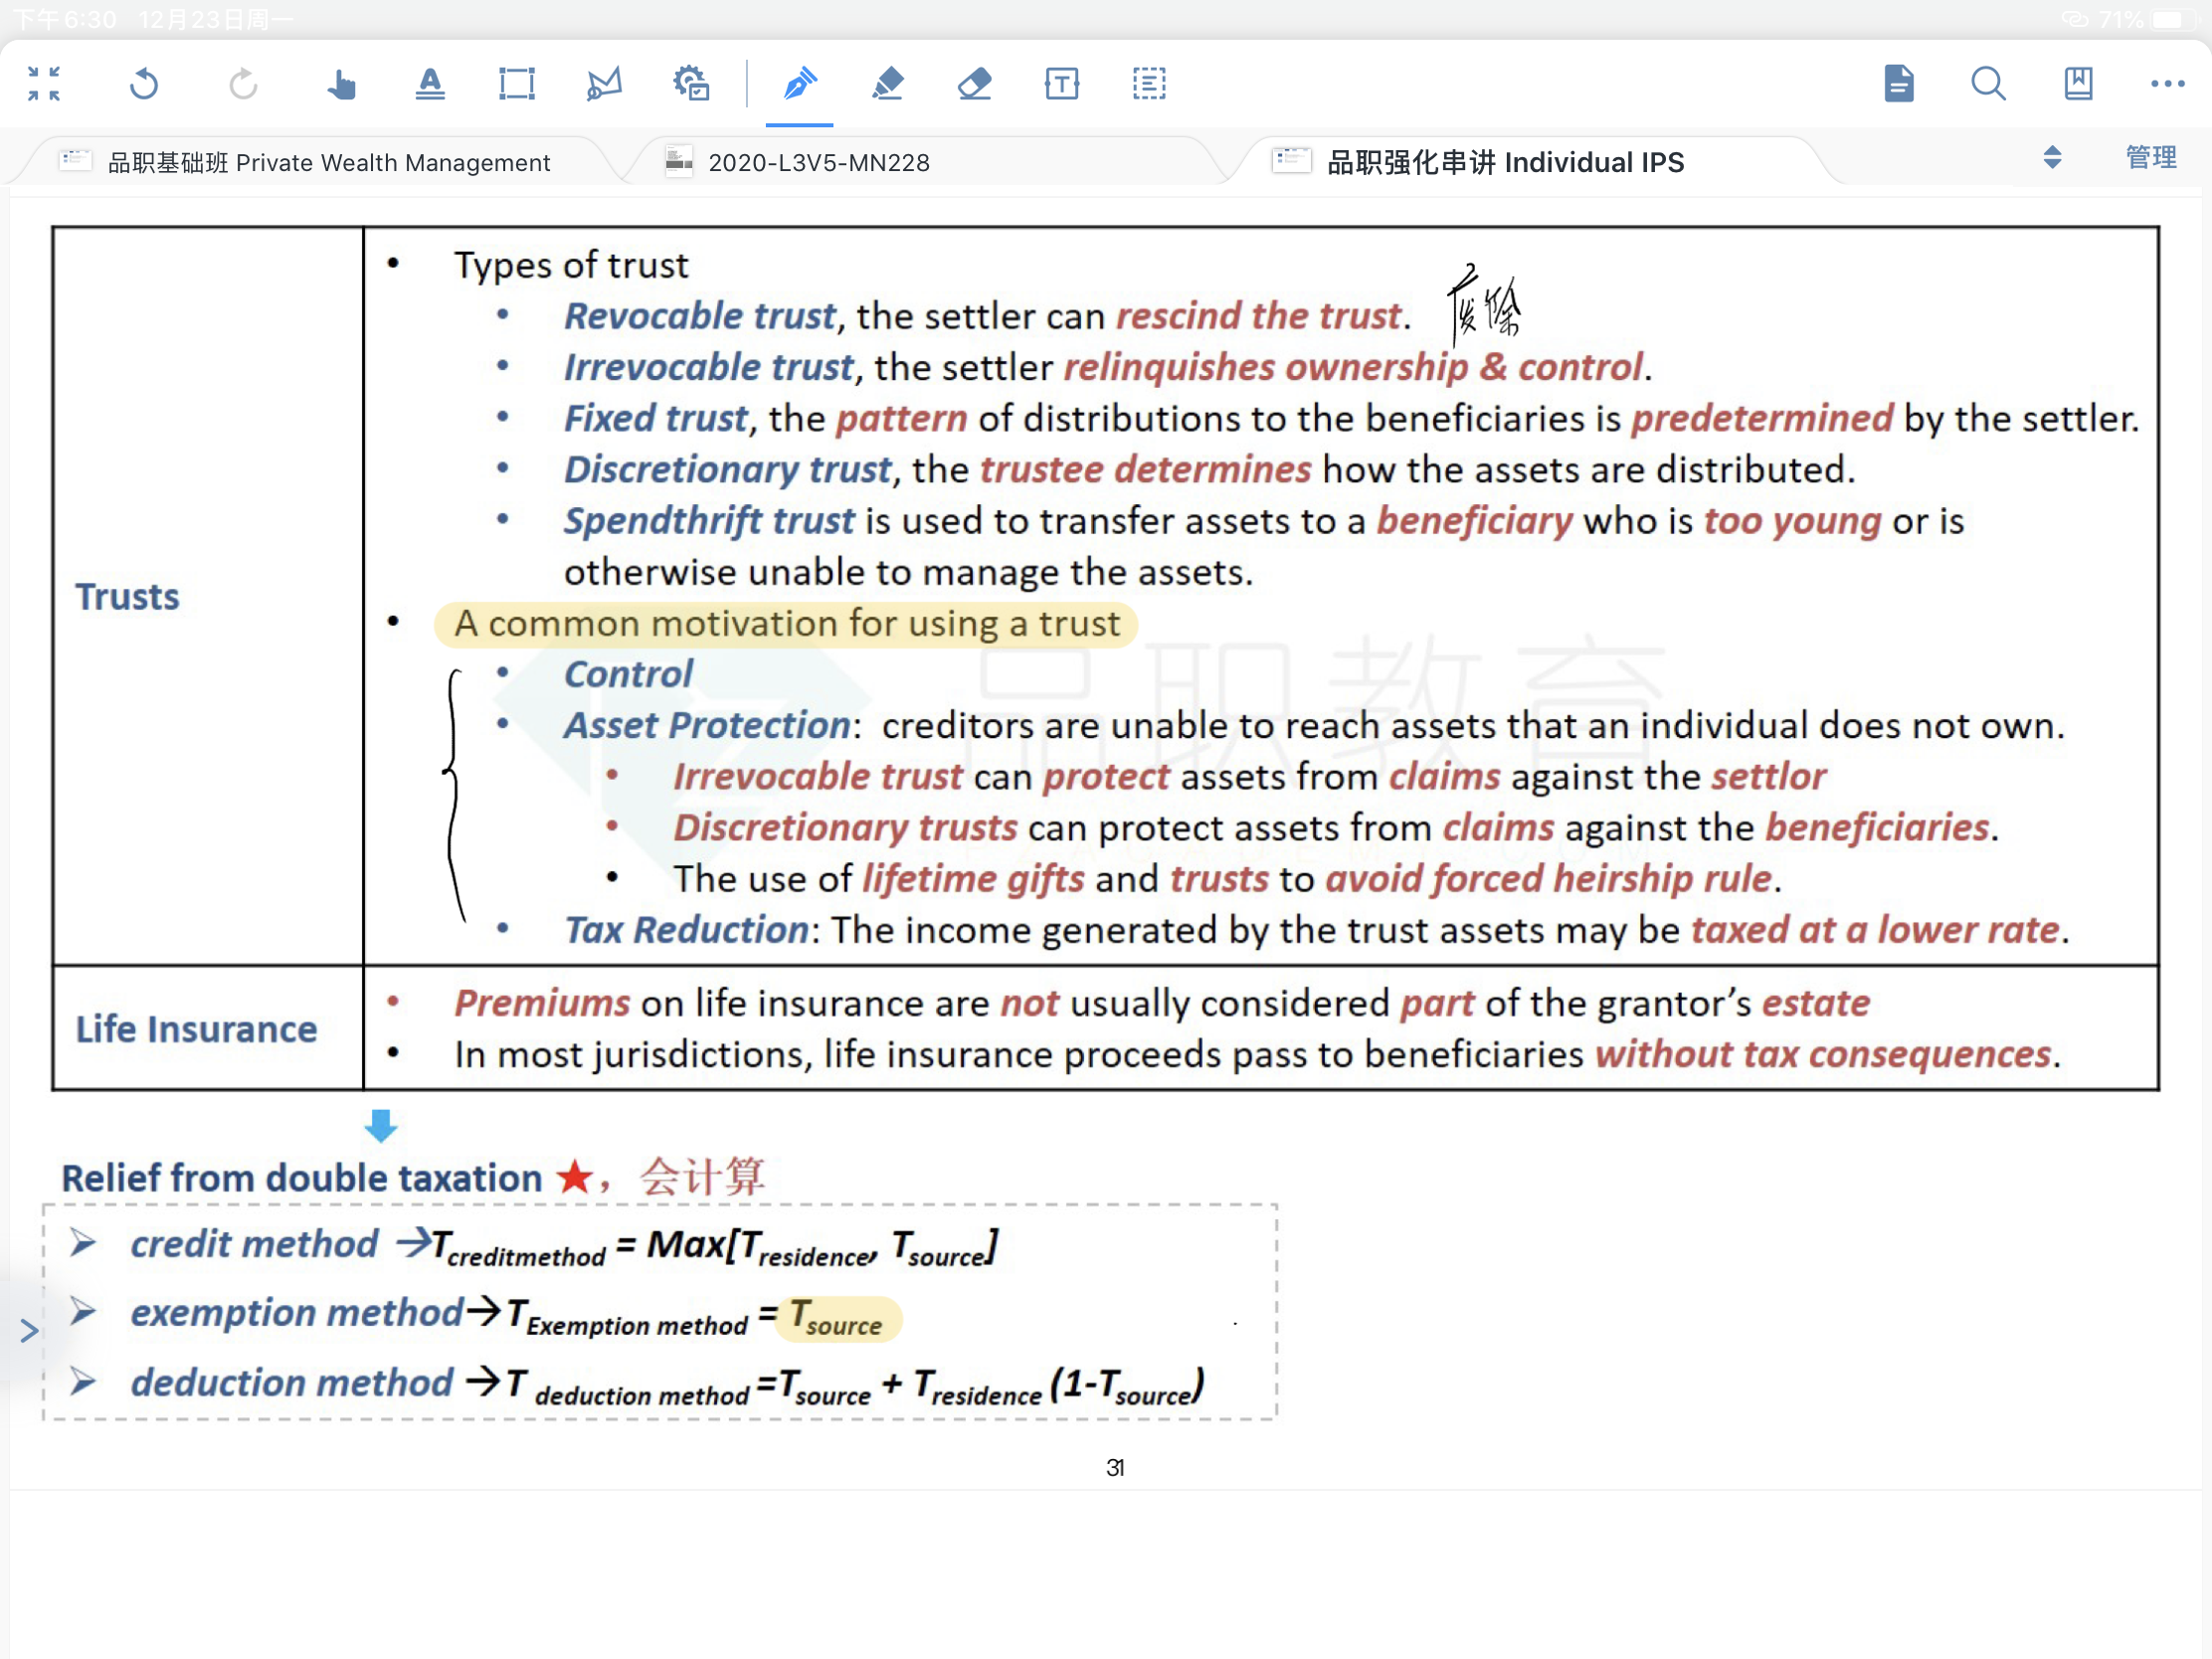Exit full screen with the collapse arrows icon
Viewport: 2212px width, 1659px height.
pyautogui.click(x=44, y=84)
